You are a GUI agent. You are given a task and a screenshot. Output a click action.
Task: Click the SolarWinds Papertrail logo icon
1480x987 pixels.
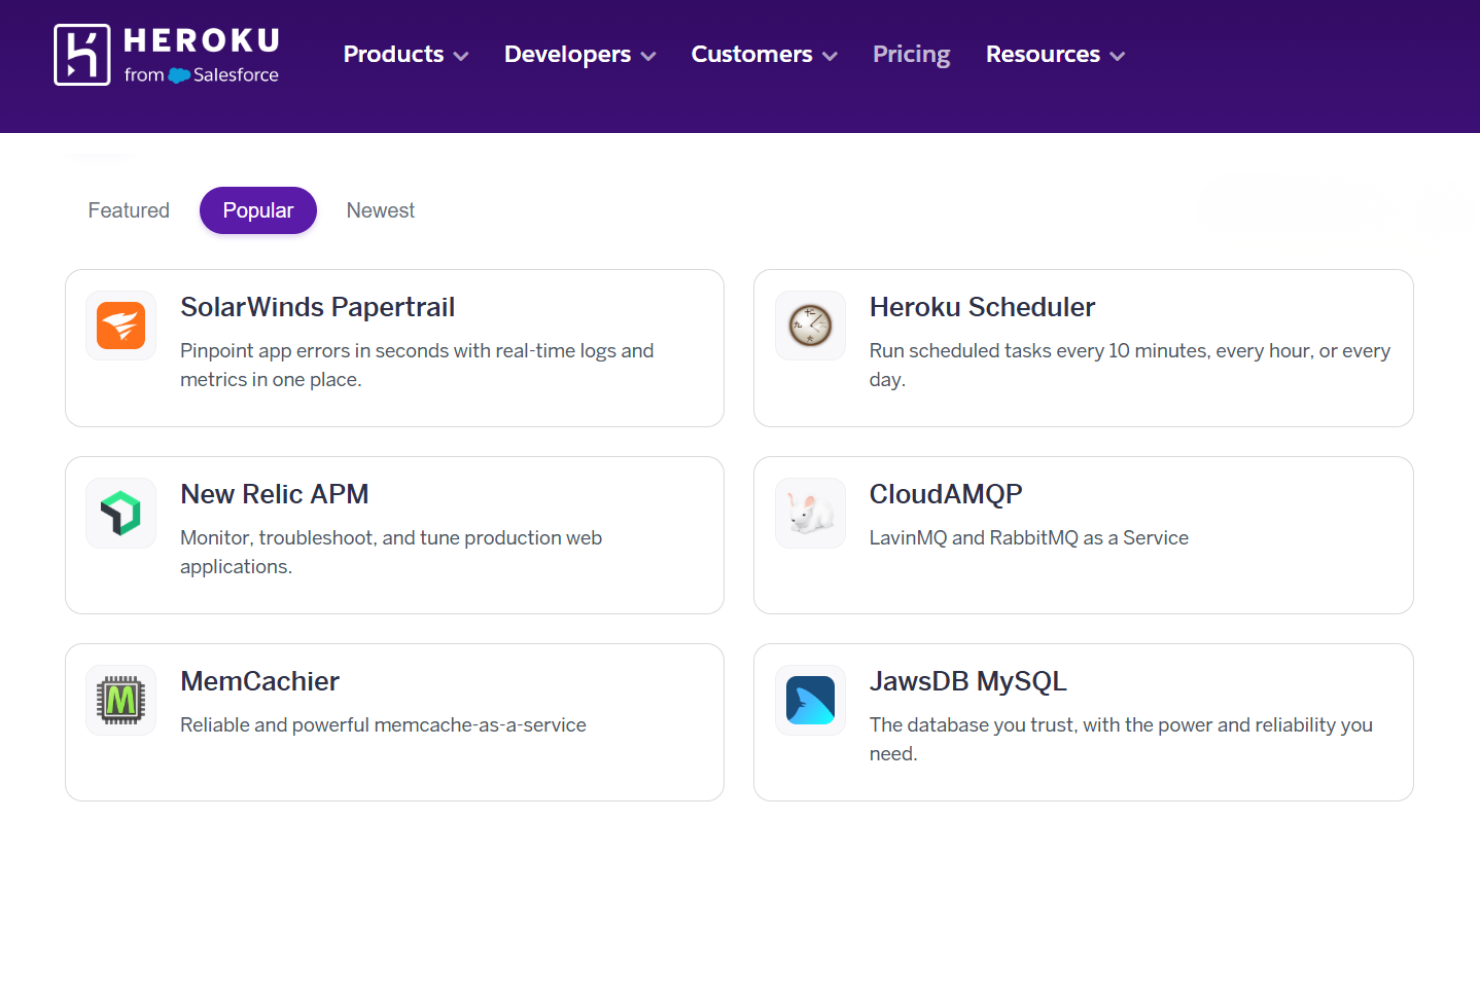120,325
